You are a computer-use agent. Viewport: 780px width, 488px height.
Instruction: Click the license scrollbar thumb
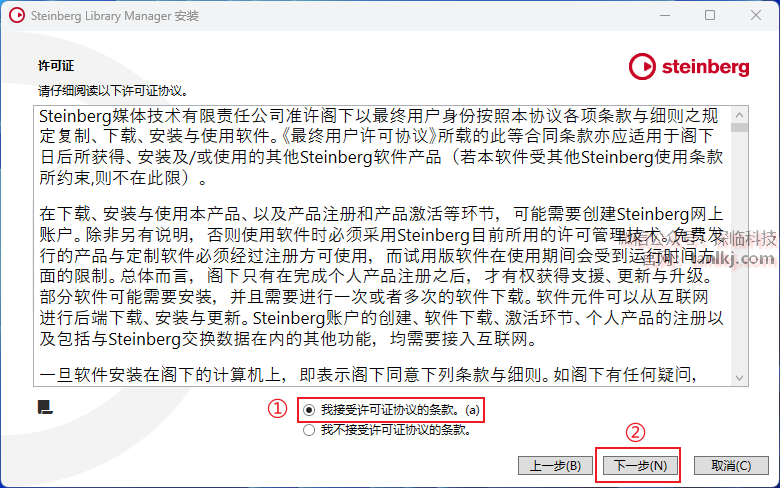pos(739,127)
